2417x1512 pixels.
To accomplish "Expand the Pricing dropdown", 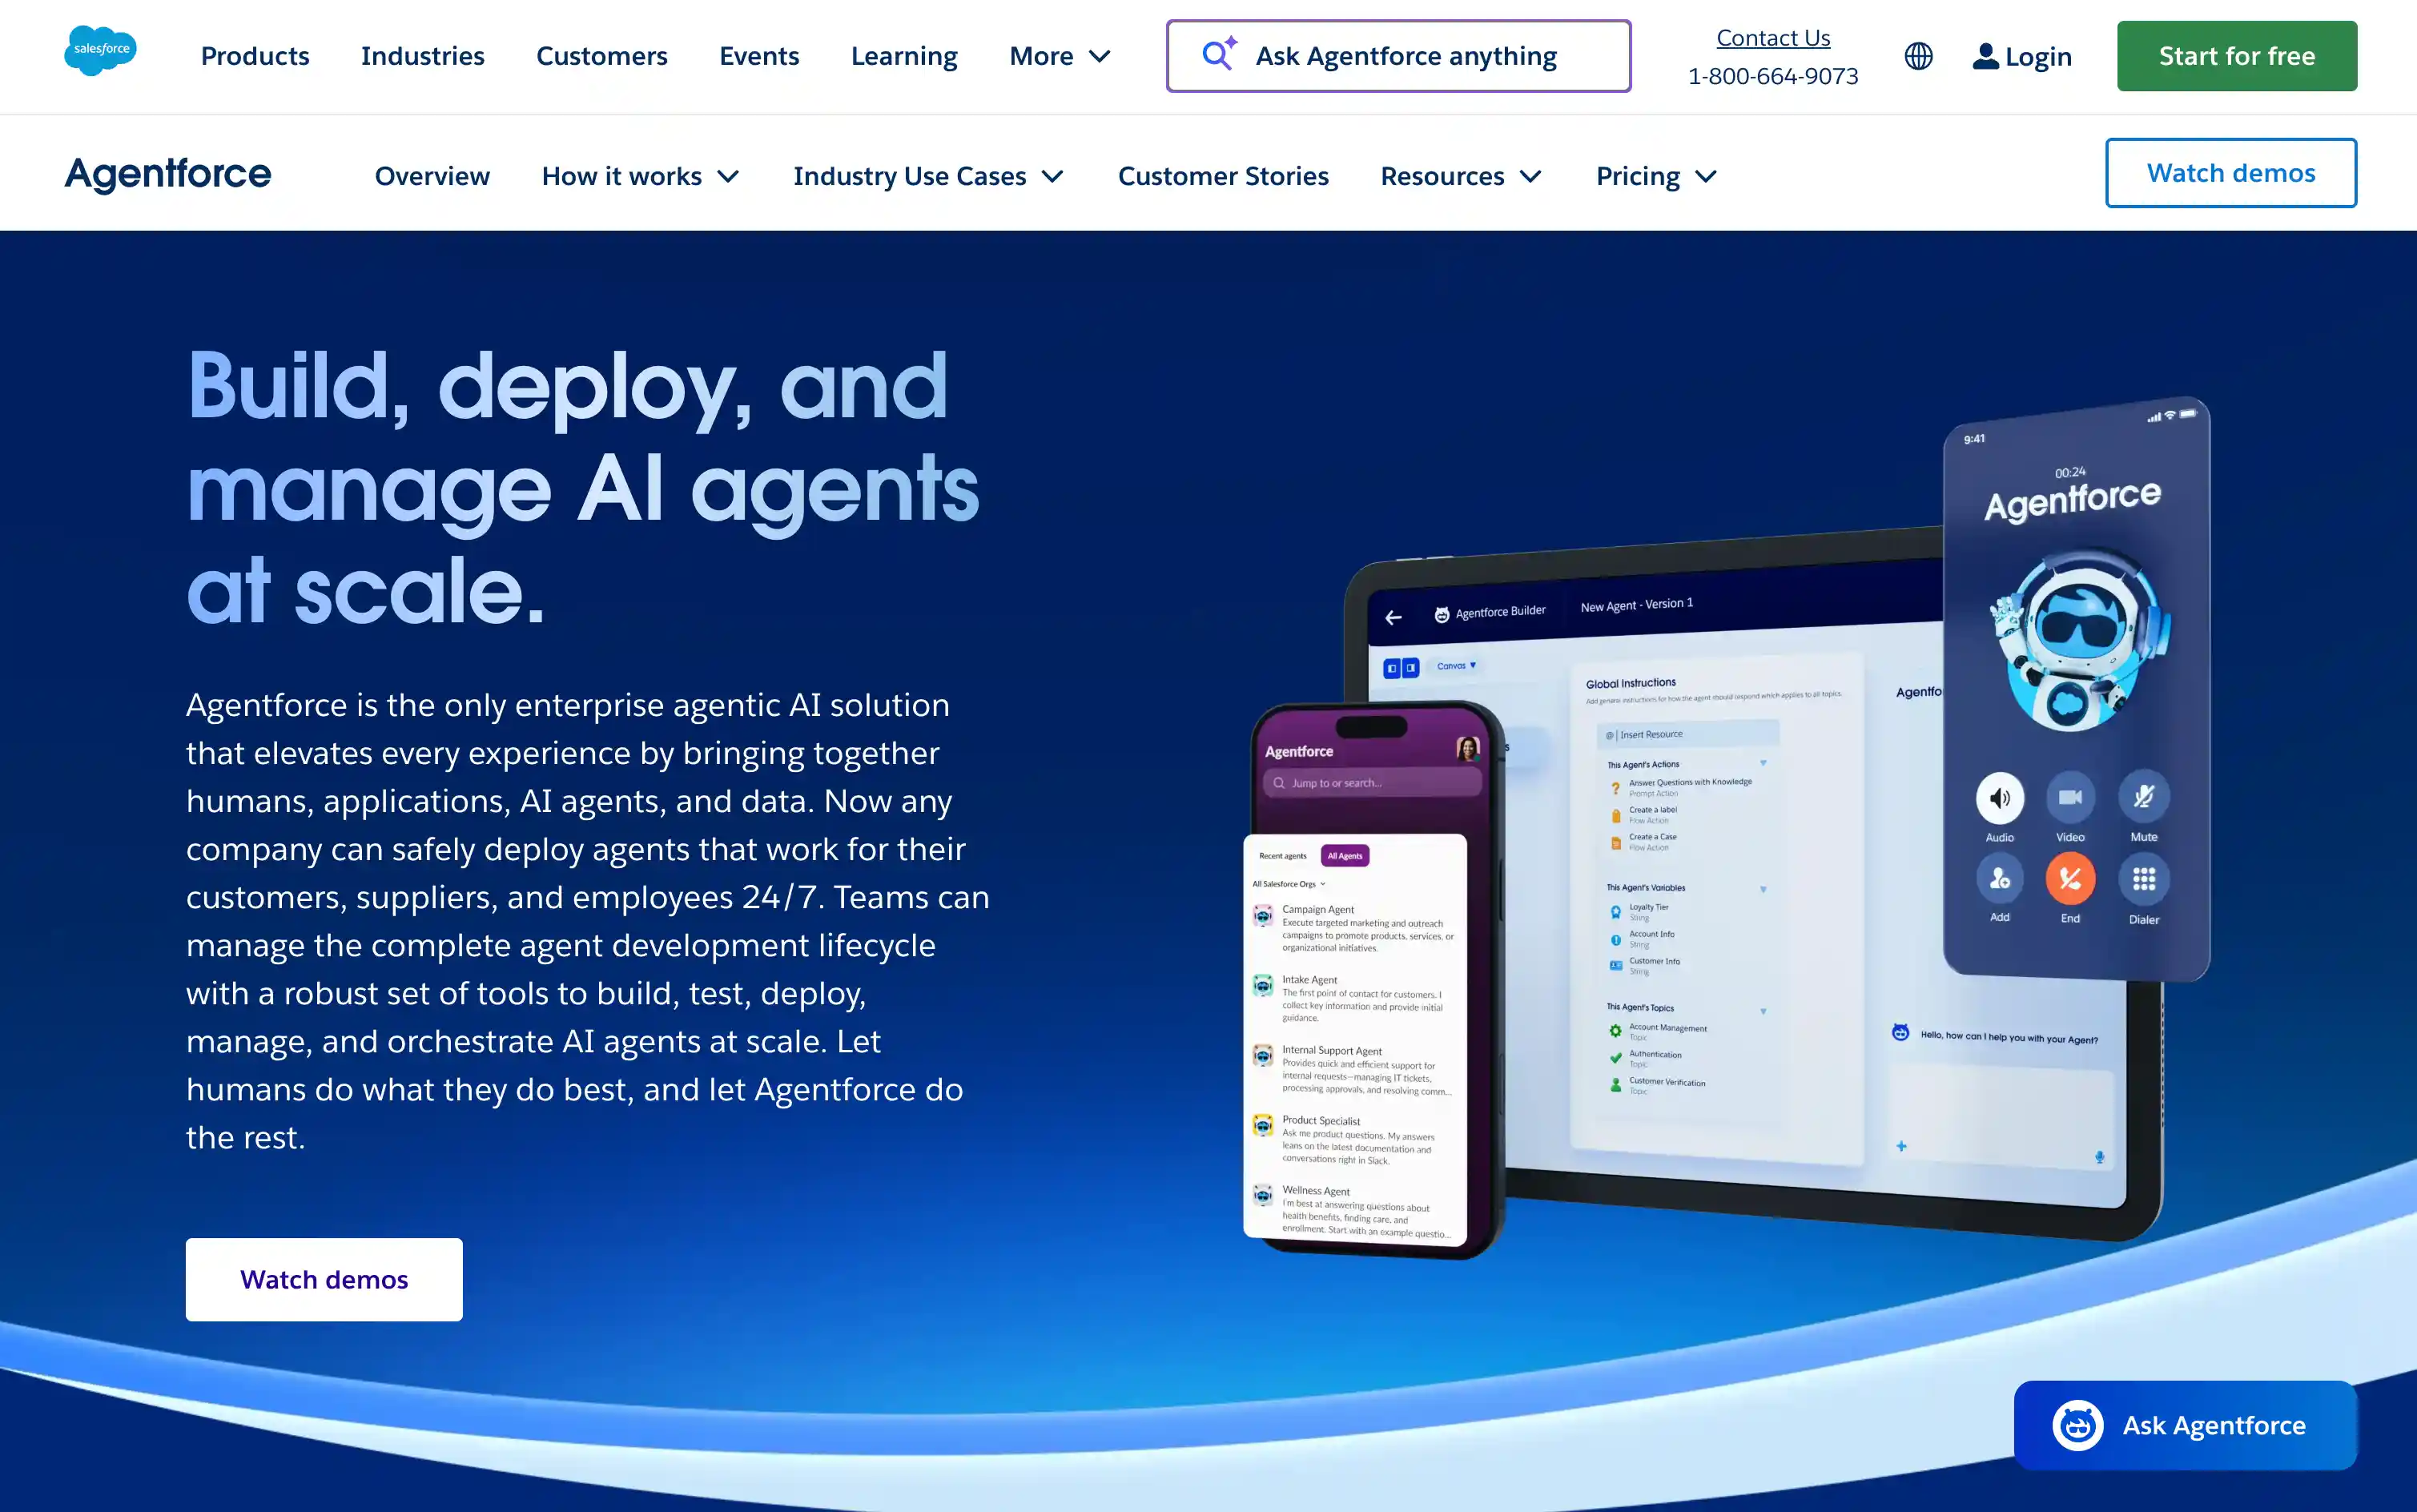I will point(1656,176).
